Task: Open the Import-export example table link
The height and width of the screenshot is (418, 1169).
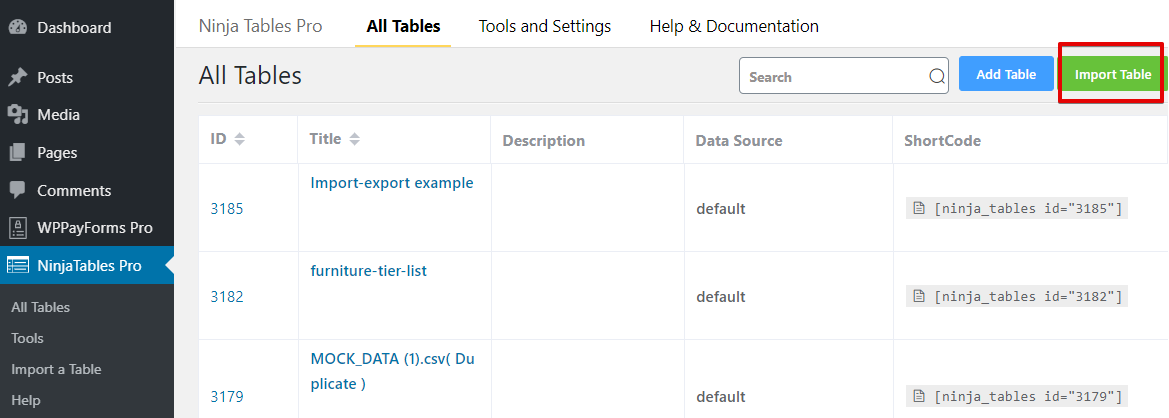Action: pyautogui.click(x=392, y=183)
